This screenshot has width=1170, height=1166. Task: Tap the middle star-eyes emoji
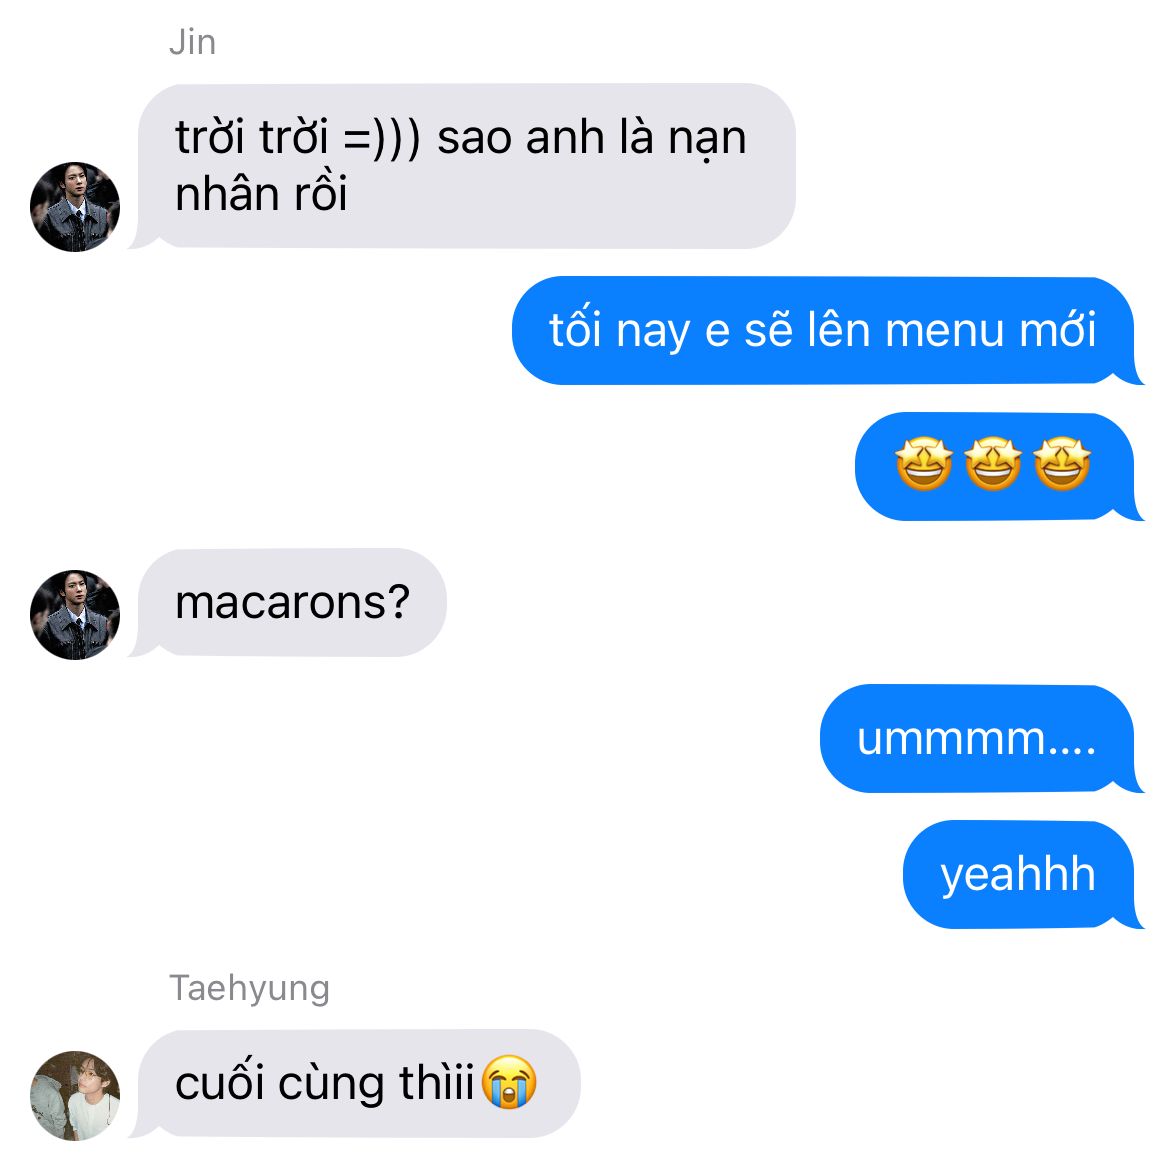click(x=993, y=464)
